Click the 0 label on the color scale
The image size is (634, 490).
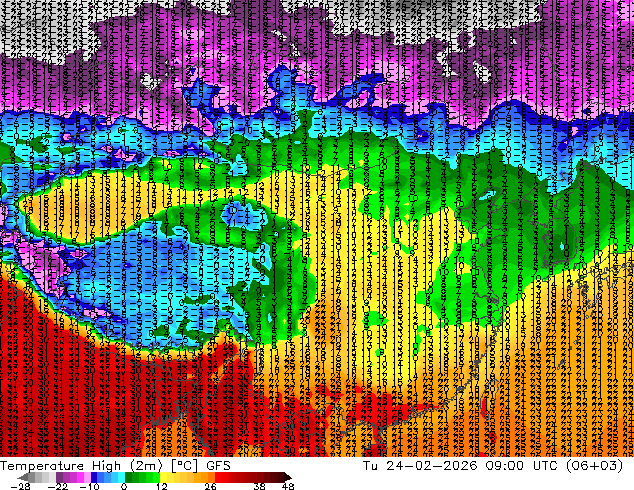pyautogui.click(x=124, y=486)
